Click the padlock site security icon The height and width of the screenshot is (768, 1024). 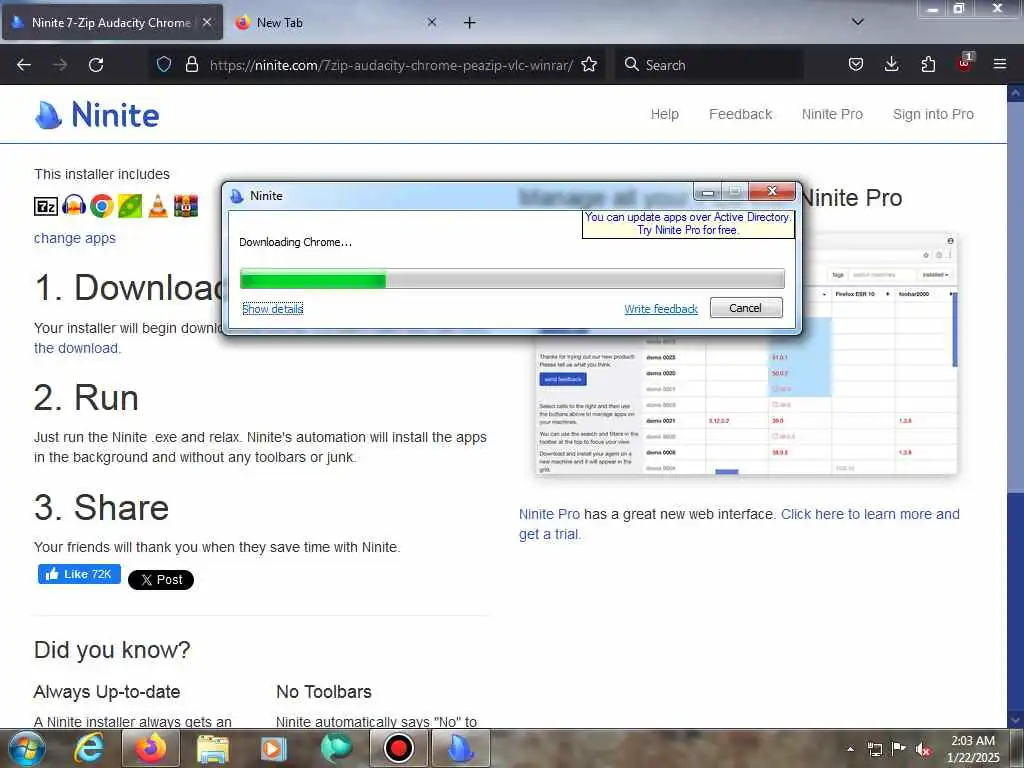point(191,64)
